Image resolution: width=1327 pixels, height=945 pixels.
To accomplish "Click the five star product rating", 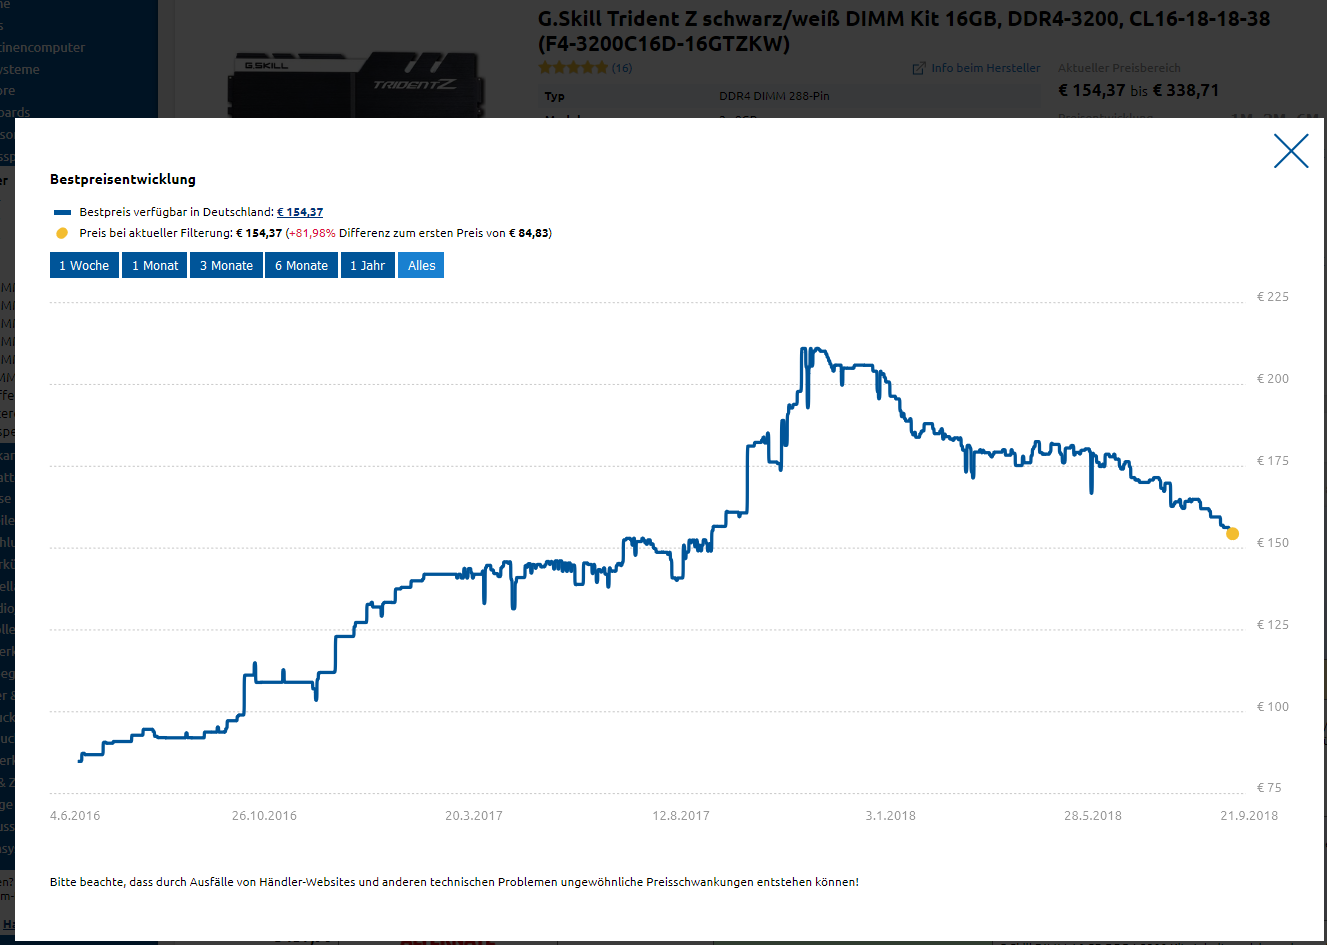I will pos(573,68).
